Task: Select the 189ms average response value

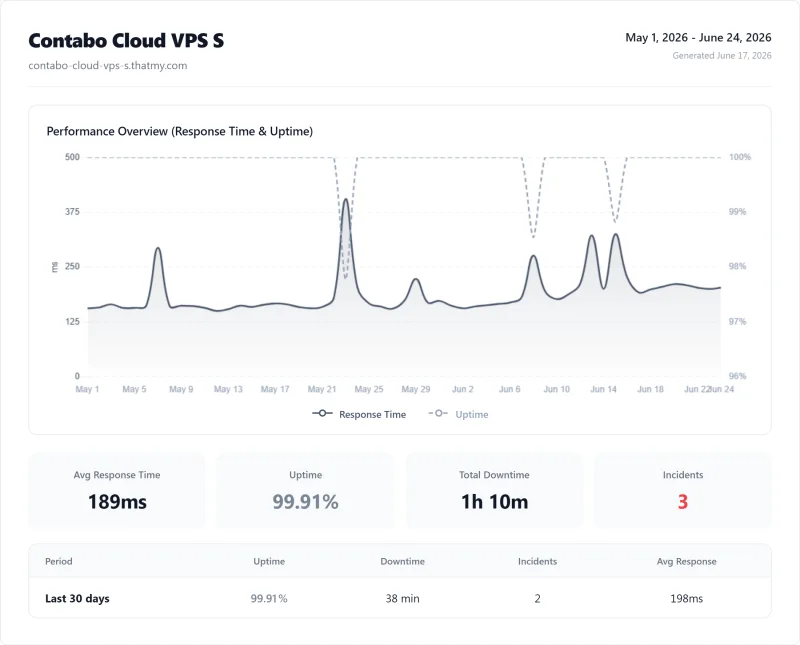Action: tap(117, 502)
